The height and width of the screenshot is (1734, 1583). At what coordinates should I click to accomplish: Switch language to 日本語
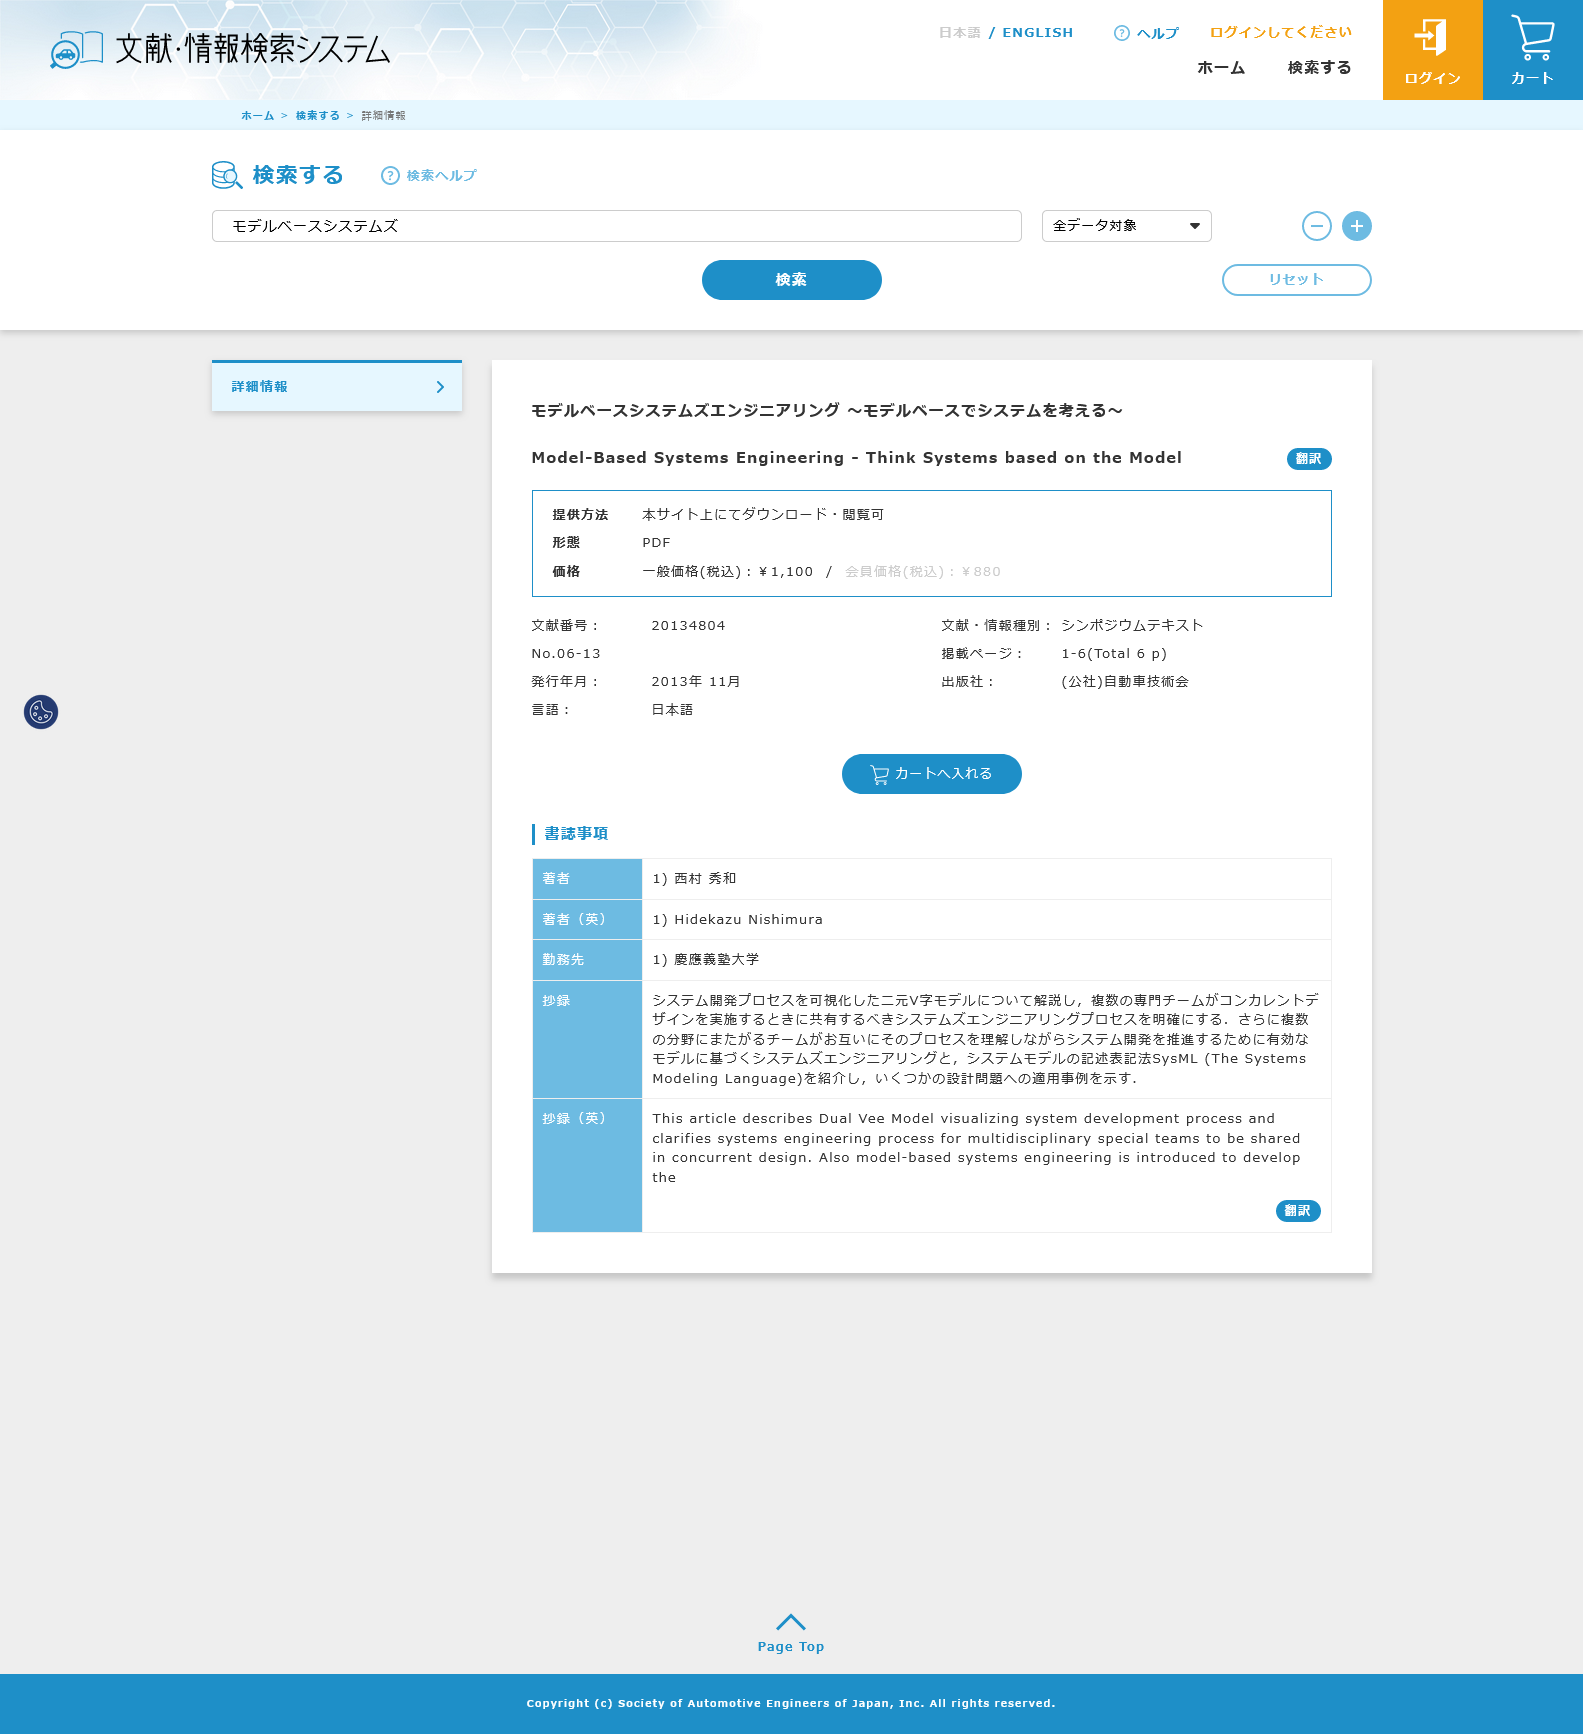coord(959,33)
